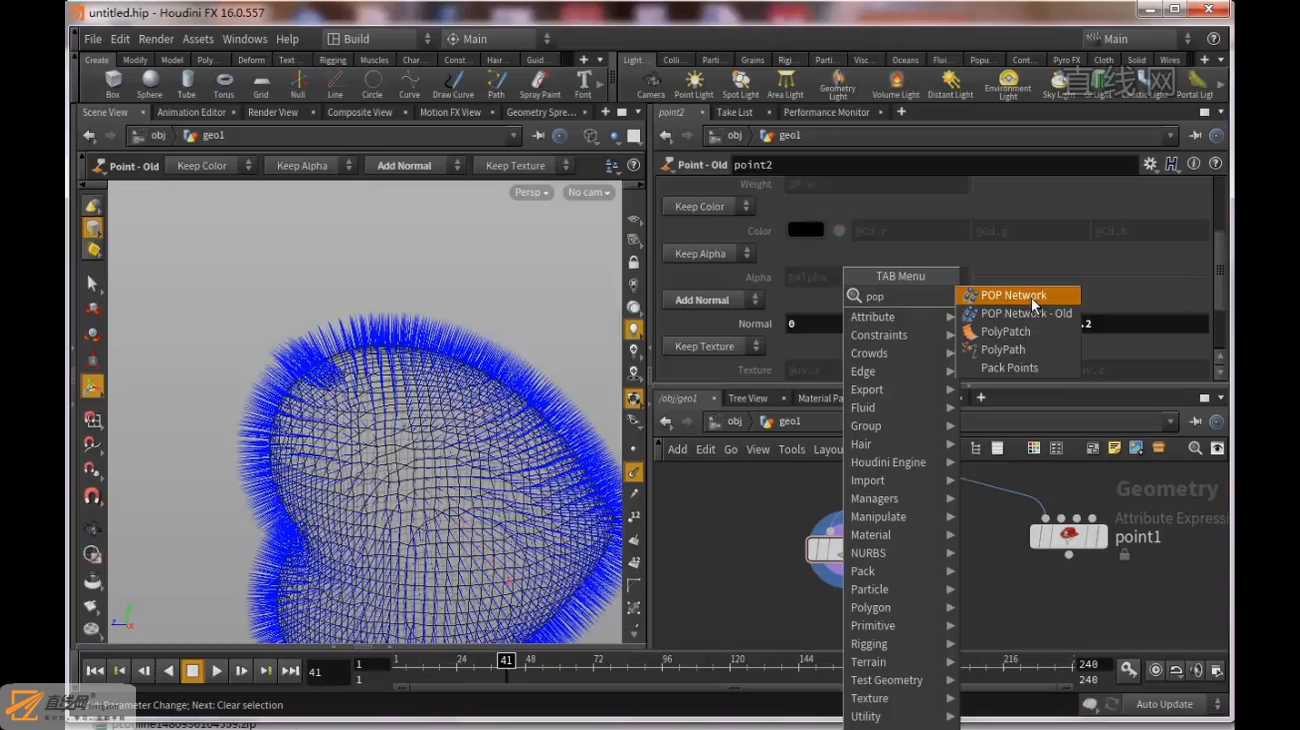Switch to the Animation Editor tab
1300x730 pixels.
pyautogui.click(x=191, y=113)
